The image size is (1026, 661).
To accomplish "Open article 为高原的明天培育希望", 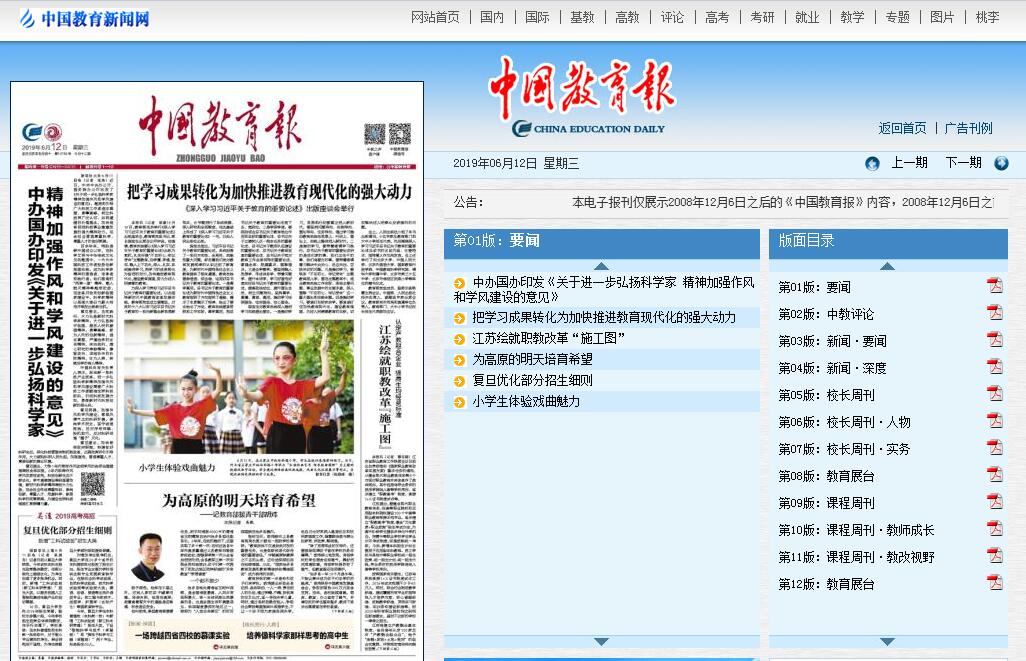I will 533,359.
